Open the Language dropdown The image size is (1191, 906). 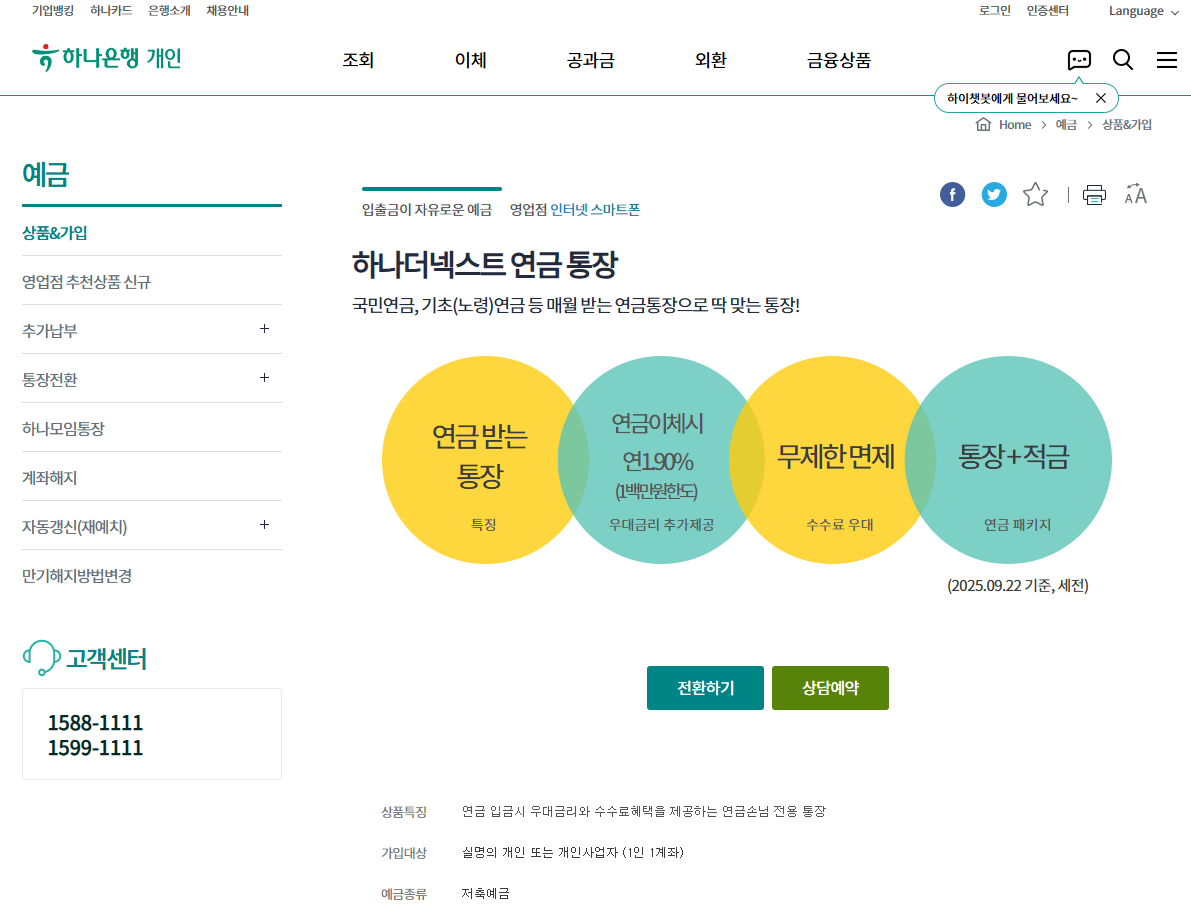1143,11
